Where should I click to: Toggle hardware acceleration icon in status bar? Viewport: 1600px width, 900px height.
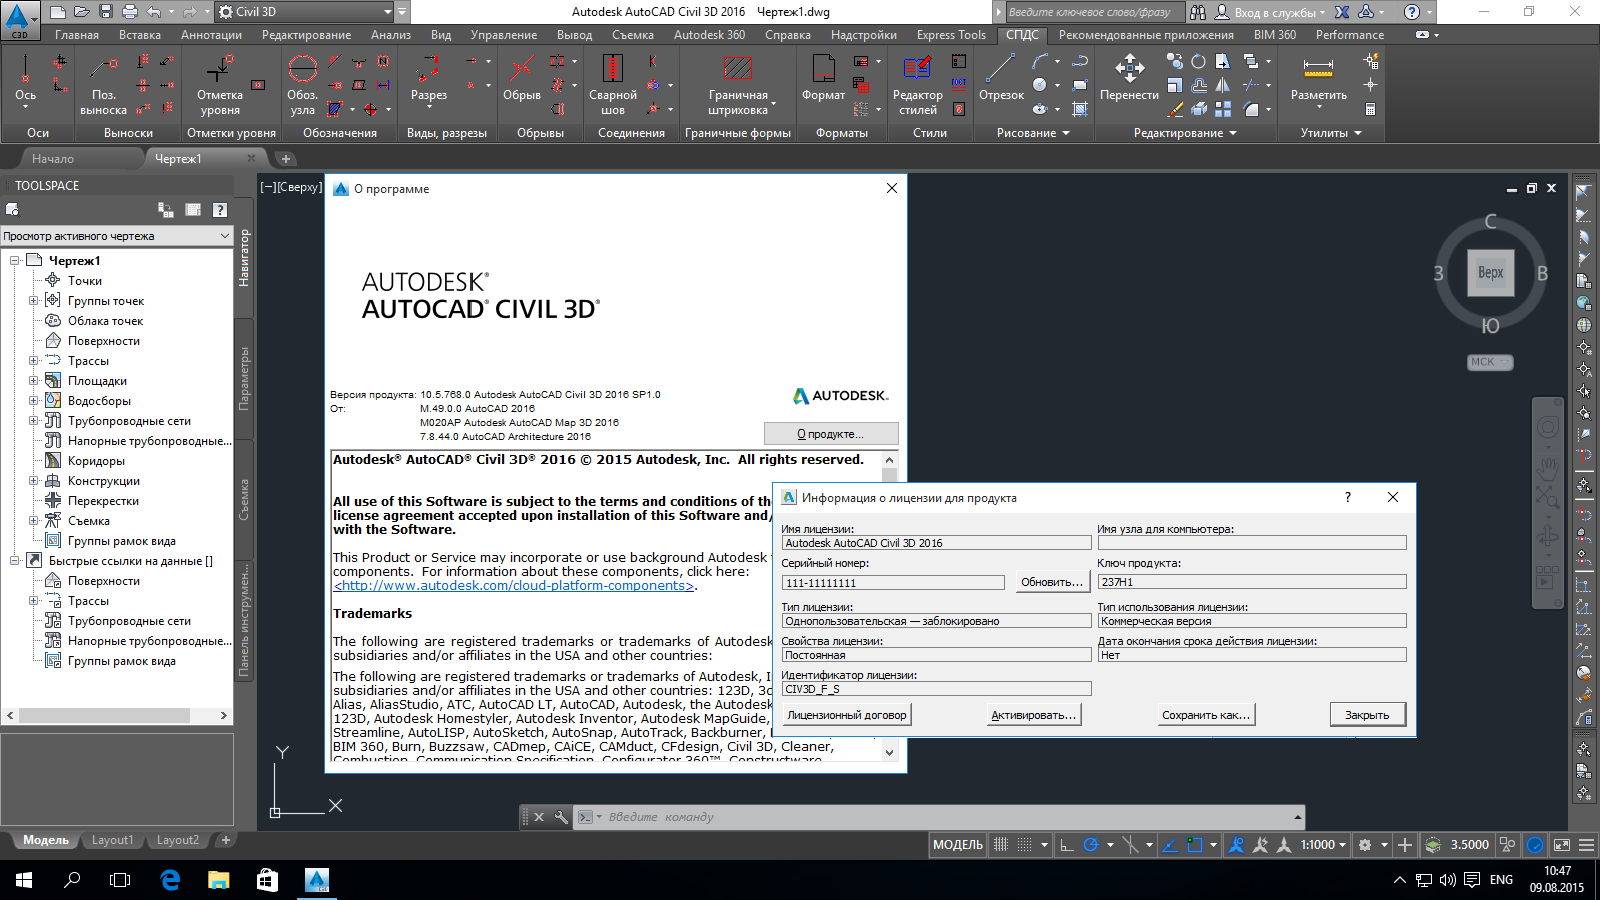tap(1536, 845)
